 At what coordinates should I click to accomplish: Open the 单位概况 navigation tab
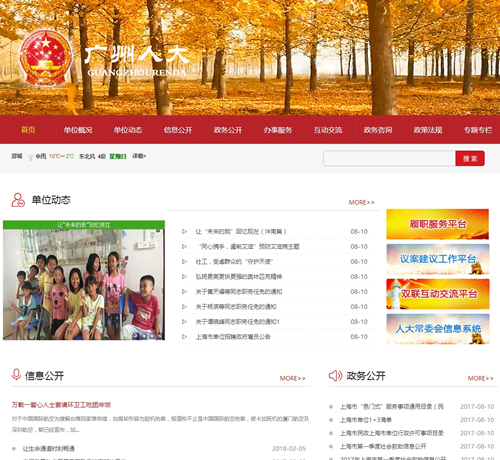pyautogui.click(x=78, y=130)
